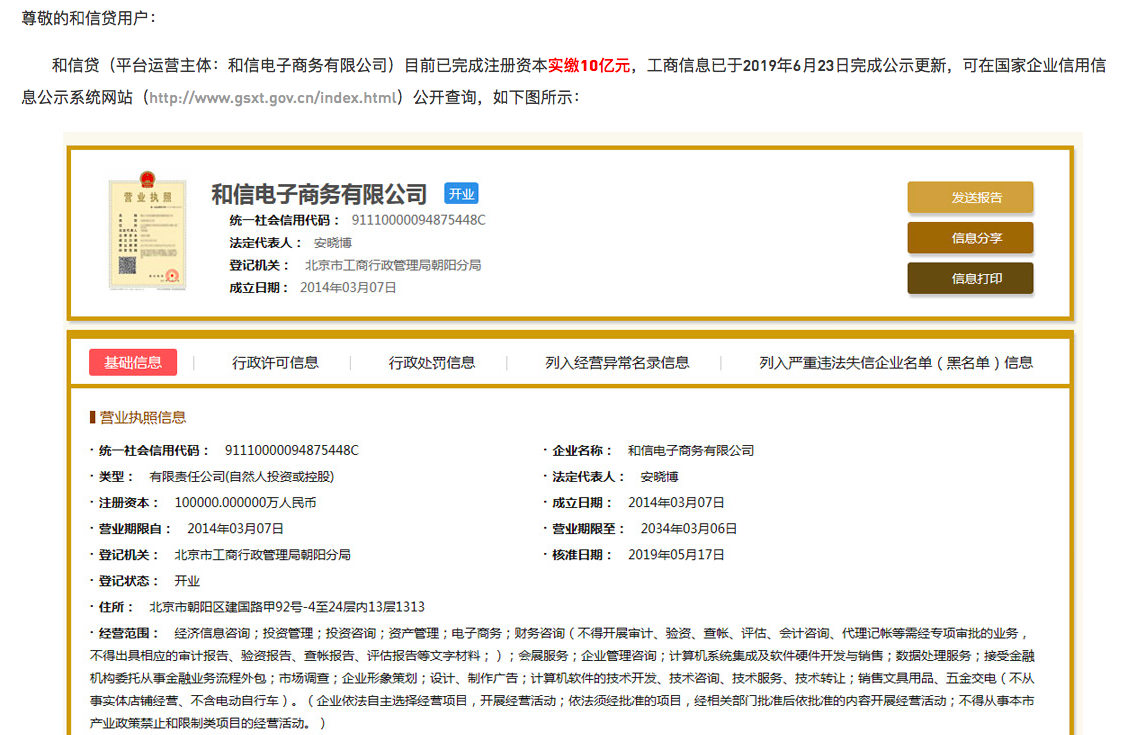The height and width of the screenshot is (735, 1124).
Task: Click the 注册资本 value 100000.000000万人民币
Action: pos(245,503)
